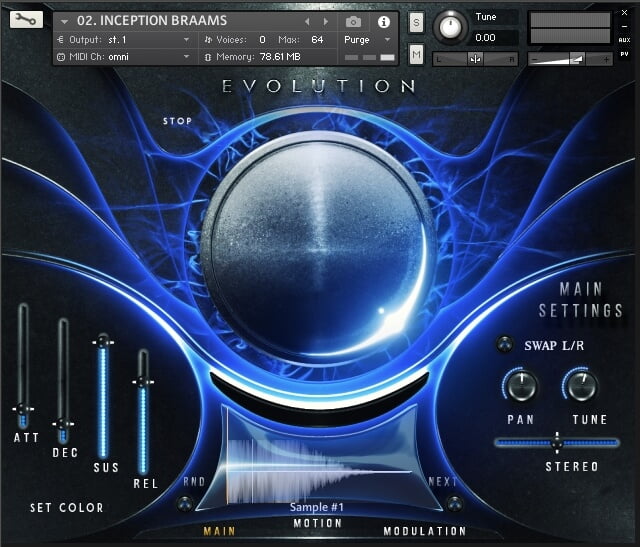This screenshot has width=640, height=547.
Task: Click the SUS slider handle
Action: tap(103, 342)
